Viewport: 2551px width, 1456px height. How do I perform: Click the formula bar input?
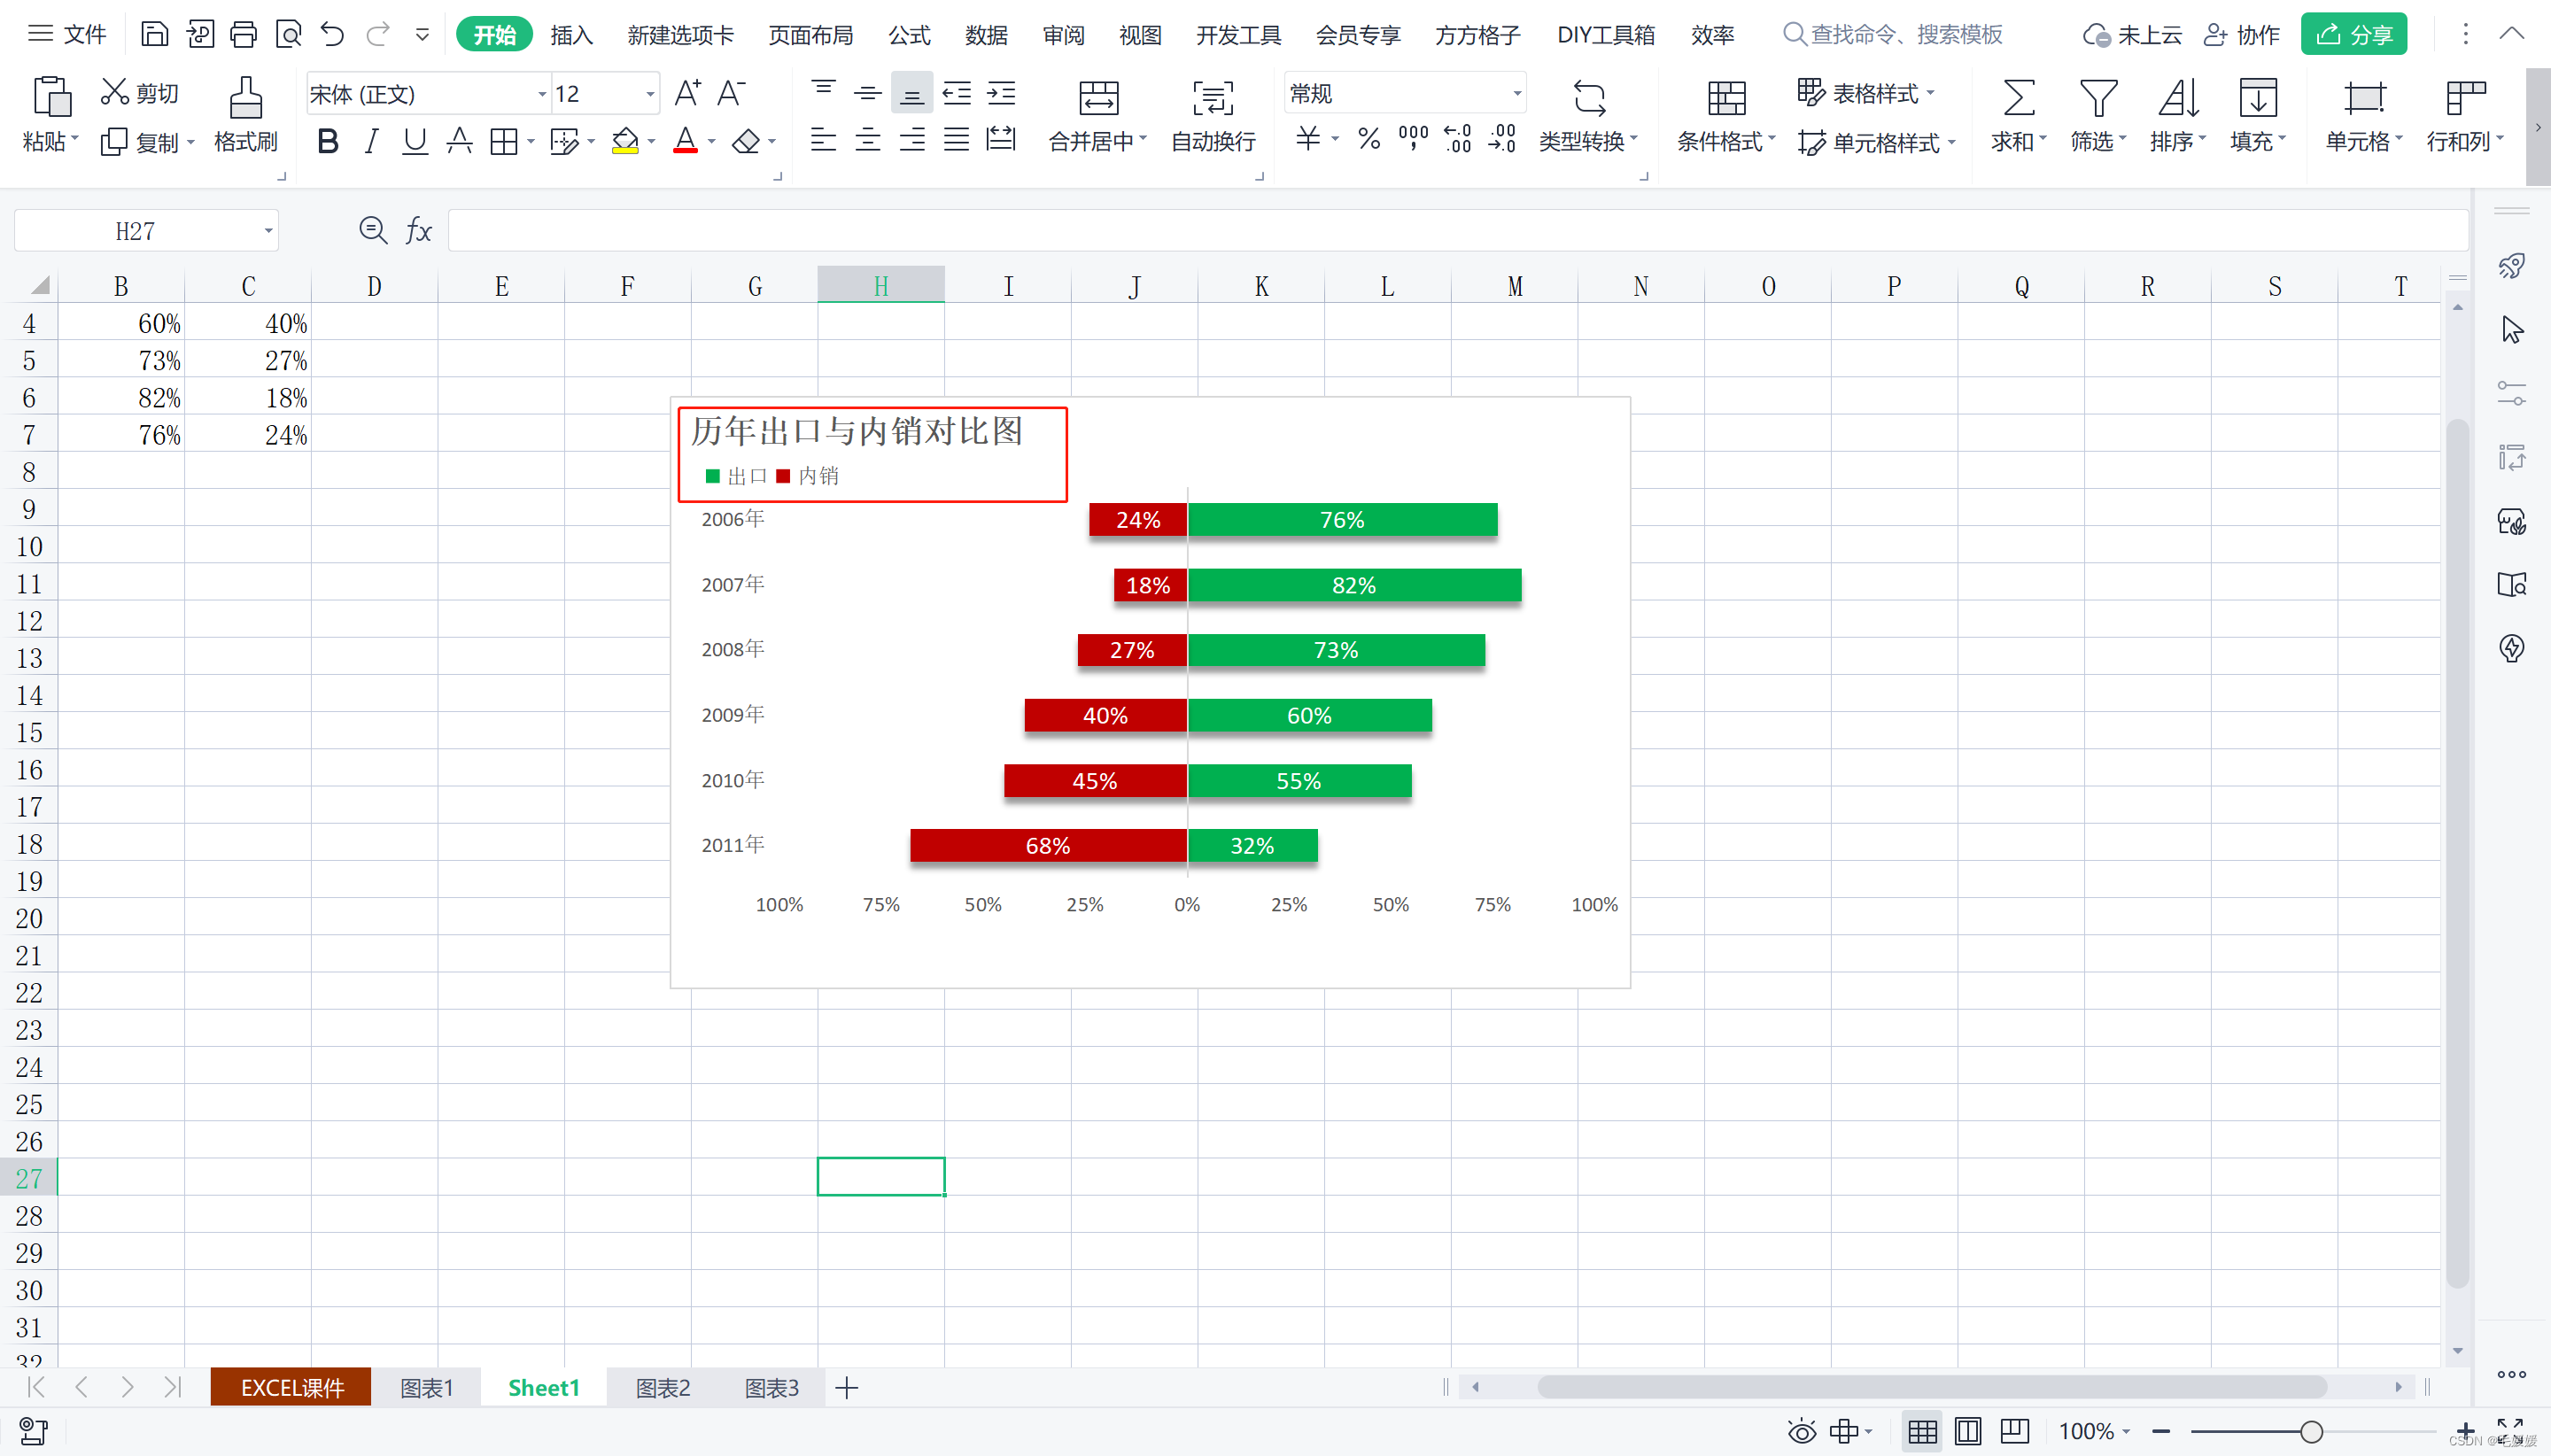(1457, 231)
